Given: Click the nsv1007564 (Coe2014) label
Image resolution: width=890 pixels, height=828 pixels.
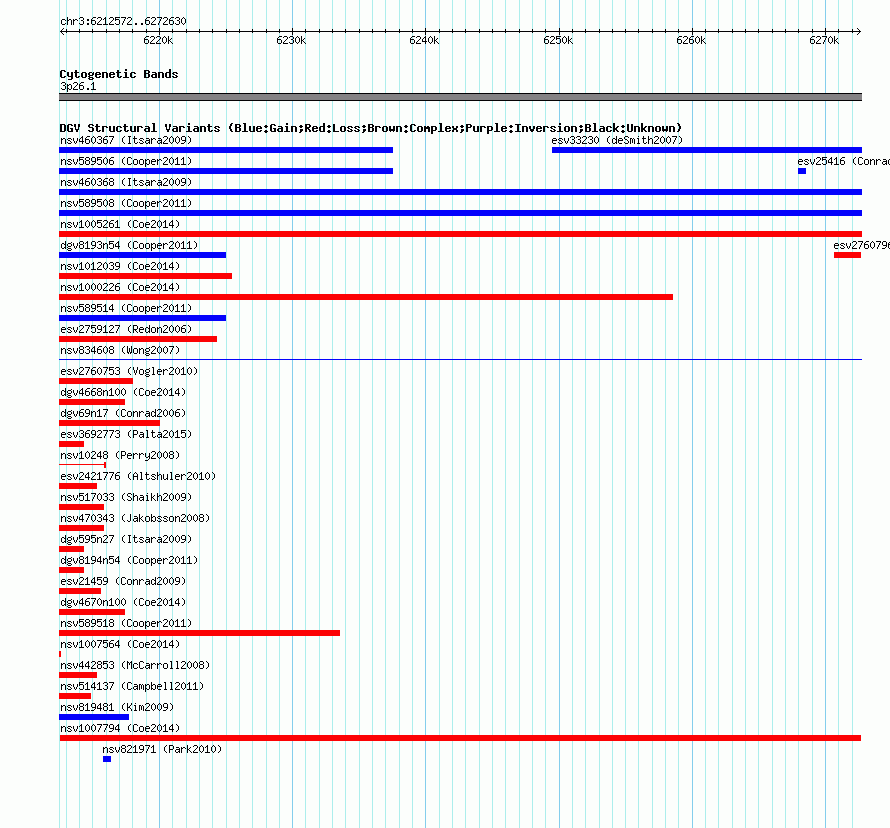Looking at the screenshot, I should (x=120, y=644).
